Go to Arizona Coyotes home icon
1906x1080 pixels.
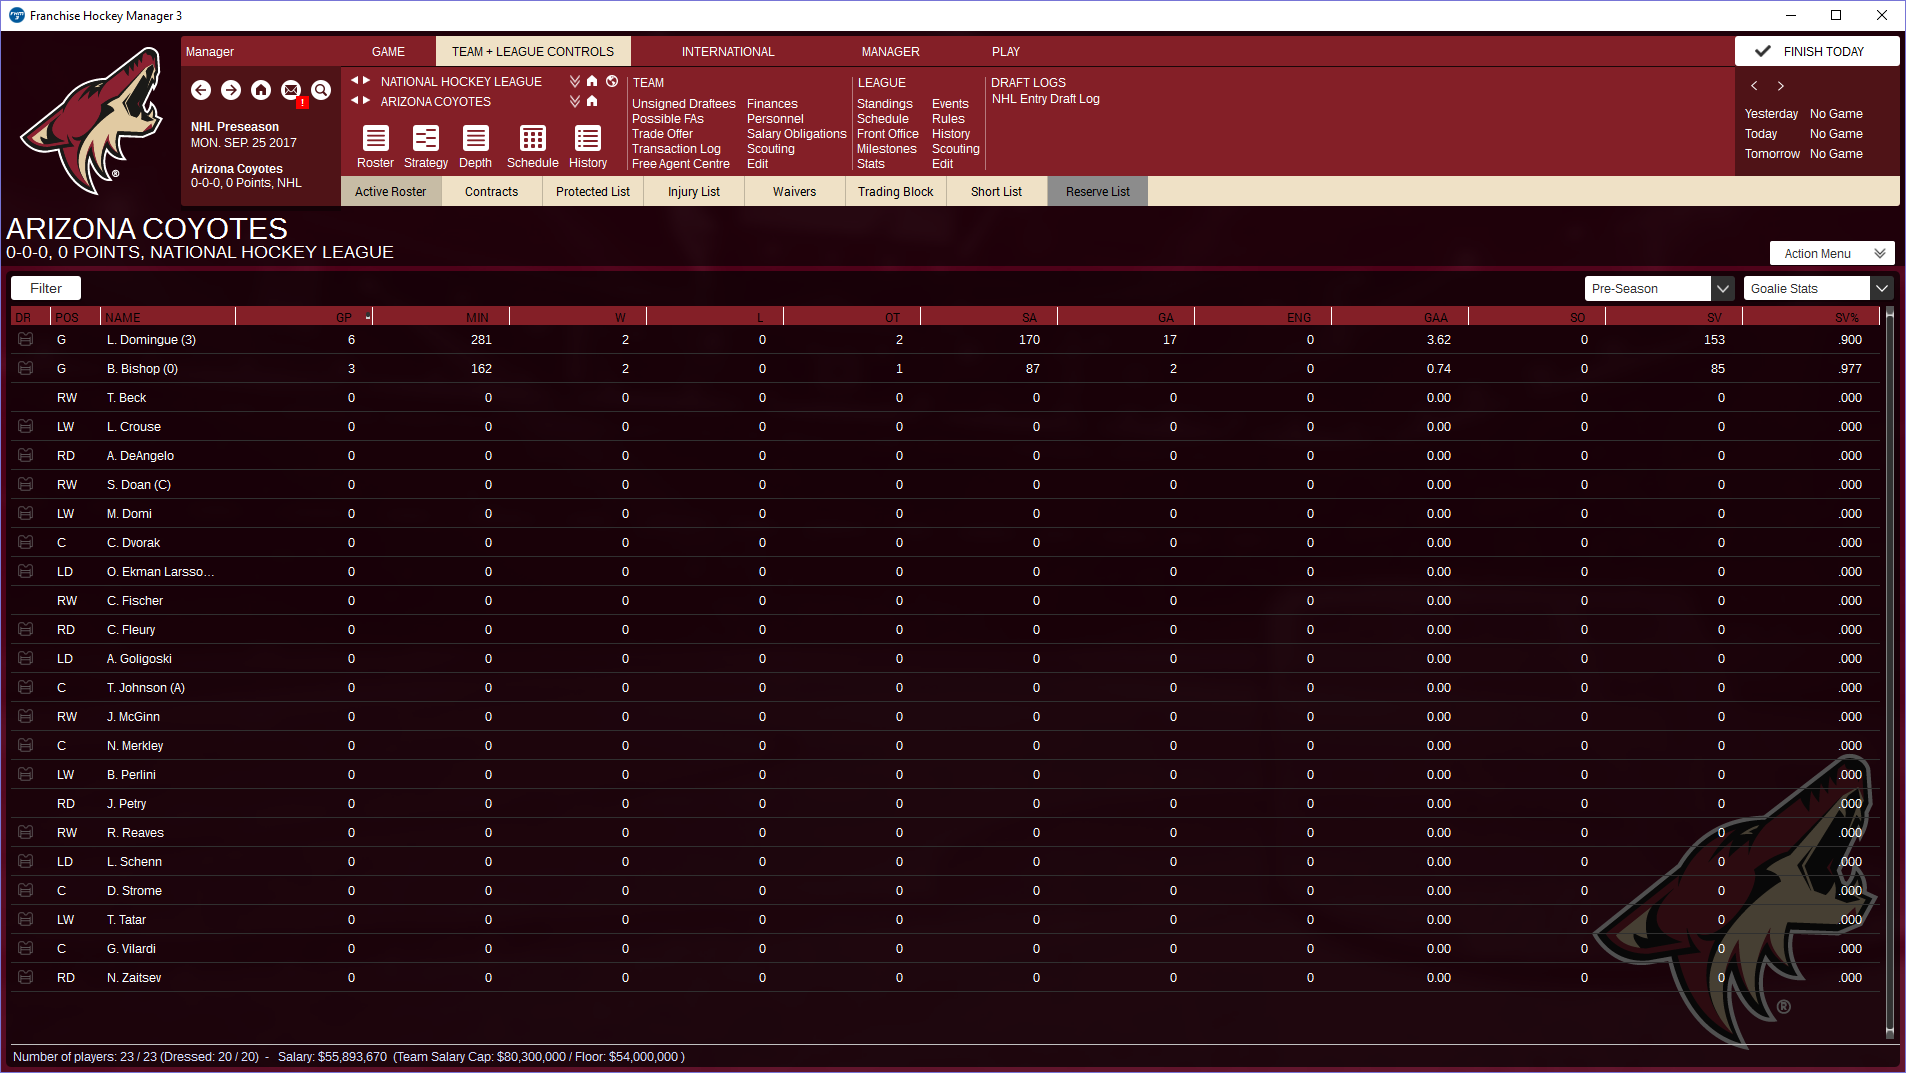point(592,101)
